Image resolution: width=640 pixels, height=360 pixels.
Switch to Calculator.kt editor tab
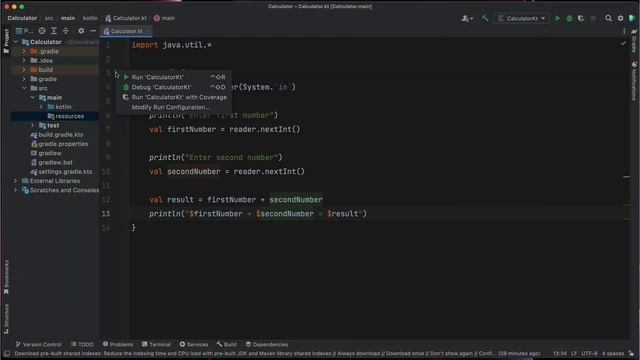tap(126, 31)
